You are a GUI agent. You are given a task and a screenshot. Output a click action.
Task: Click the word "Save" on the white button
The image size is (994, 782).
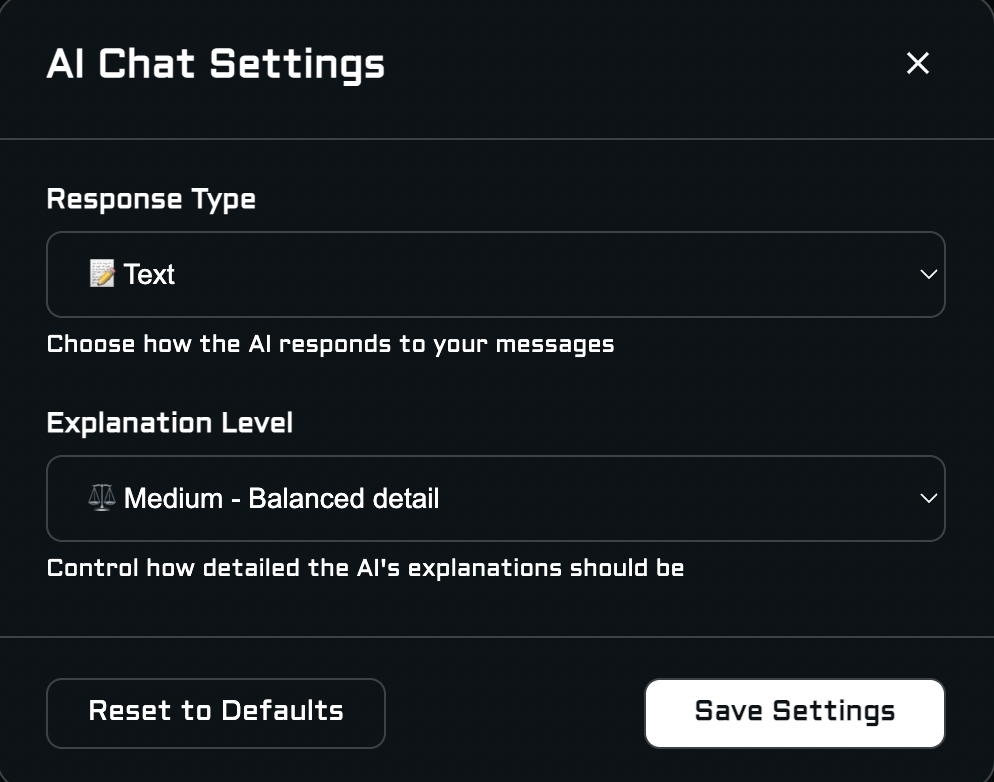729,712
